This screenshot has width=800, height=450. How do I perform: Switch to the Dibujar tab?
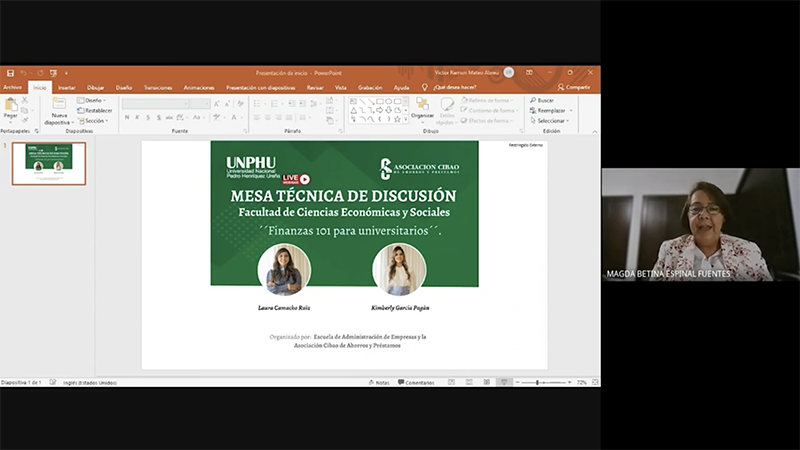[95, 88]
